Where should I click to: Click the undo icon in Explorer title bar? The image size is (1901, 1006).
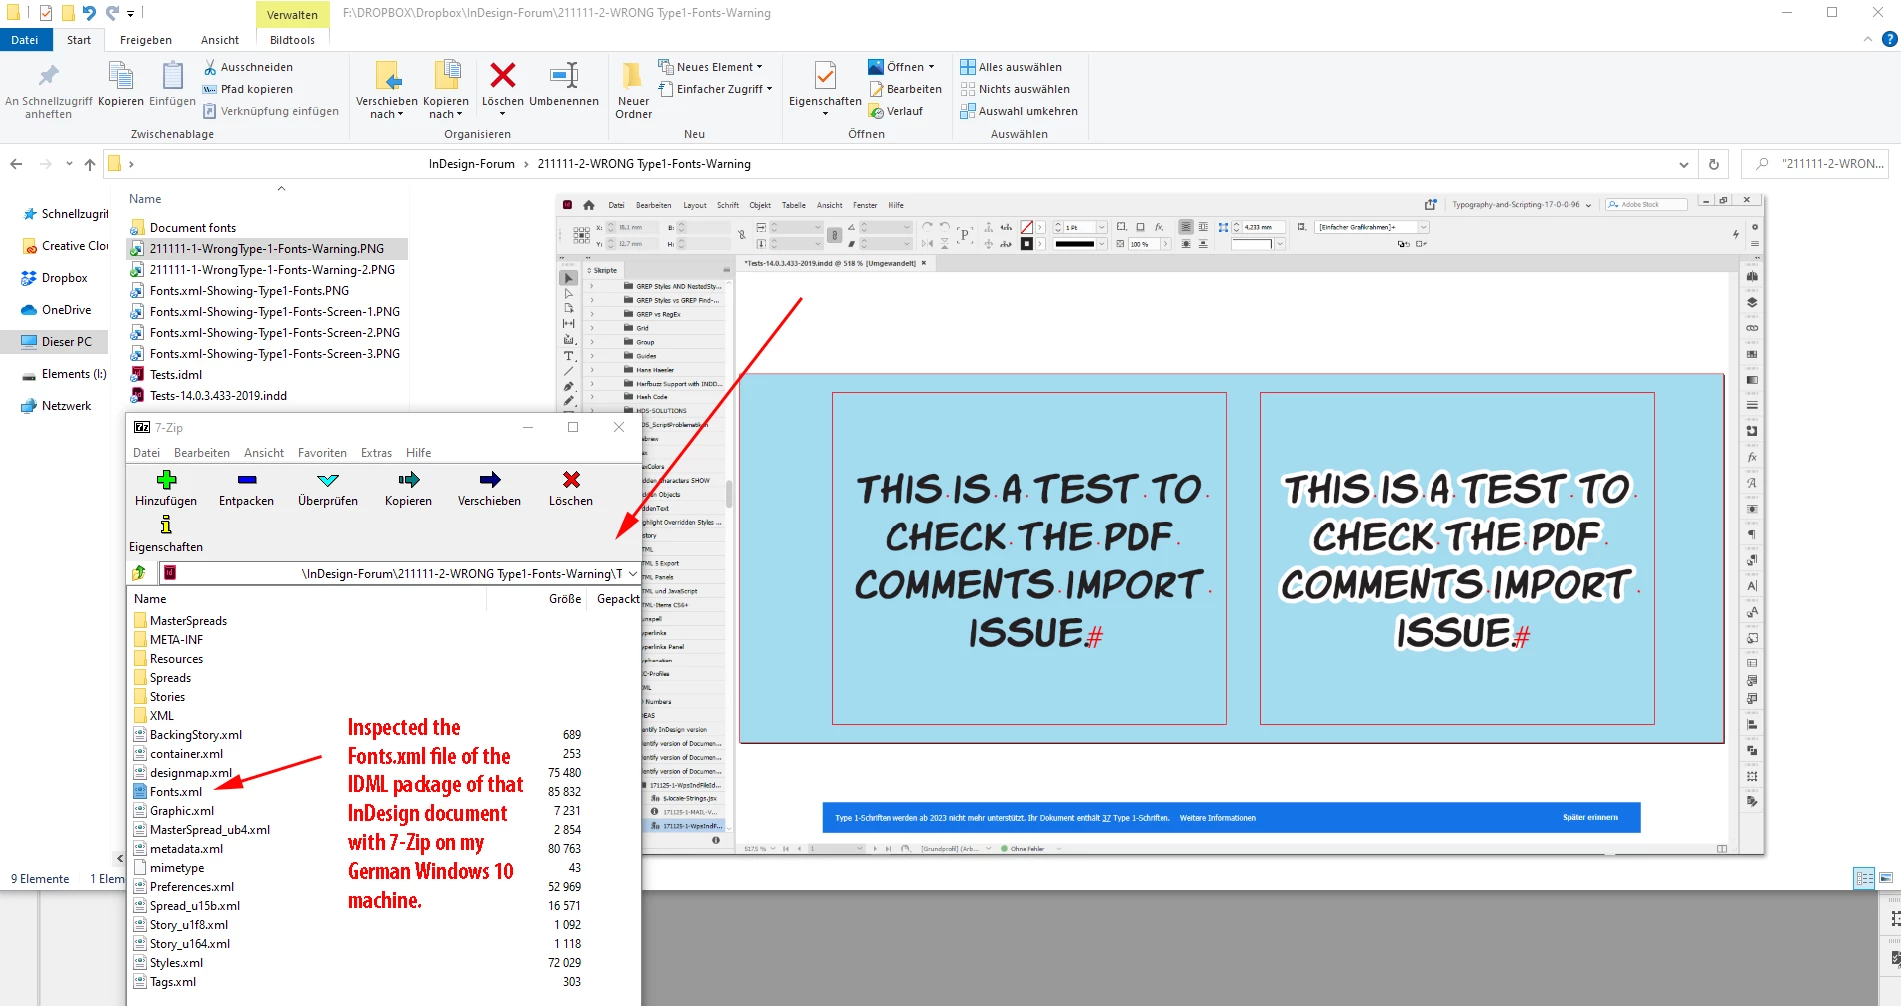coord(89,13)
